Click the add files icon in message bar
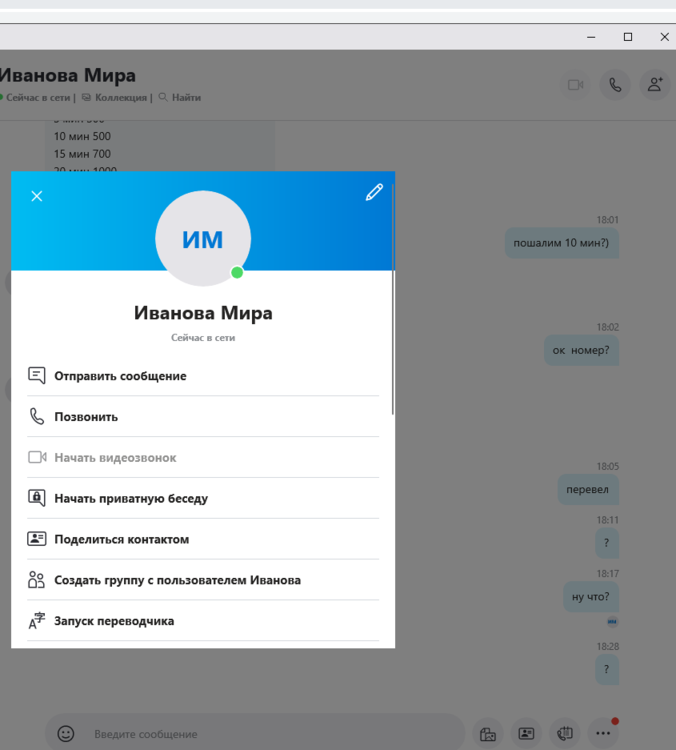 pos(487,733)
